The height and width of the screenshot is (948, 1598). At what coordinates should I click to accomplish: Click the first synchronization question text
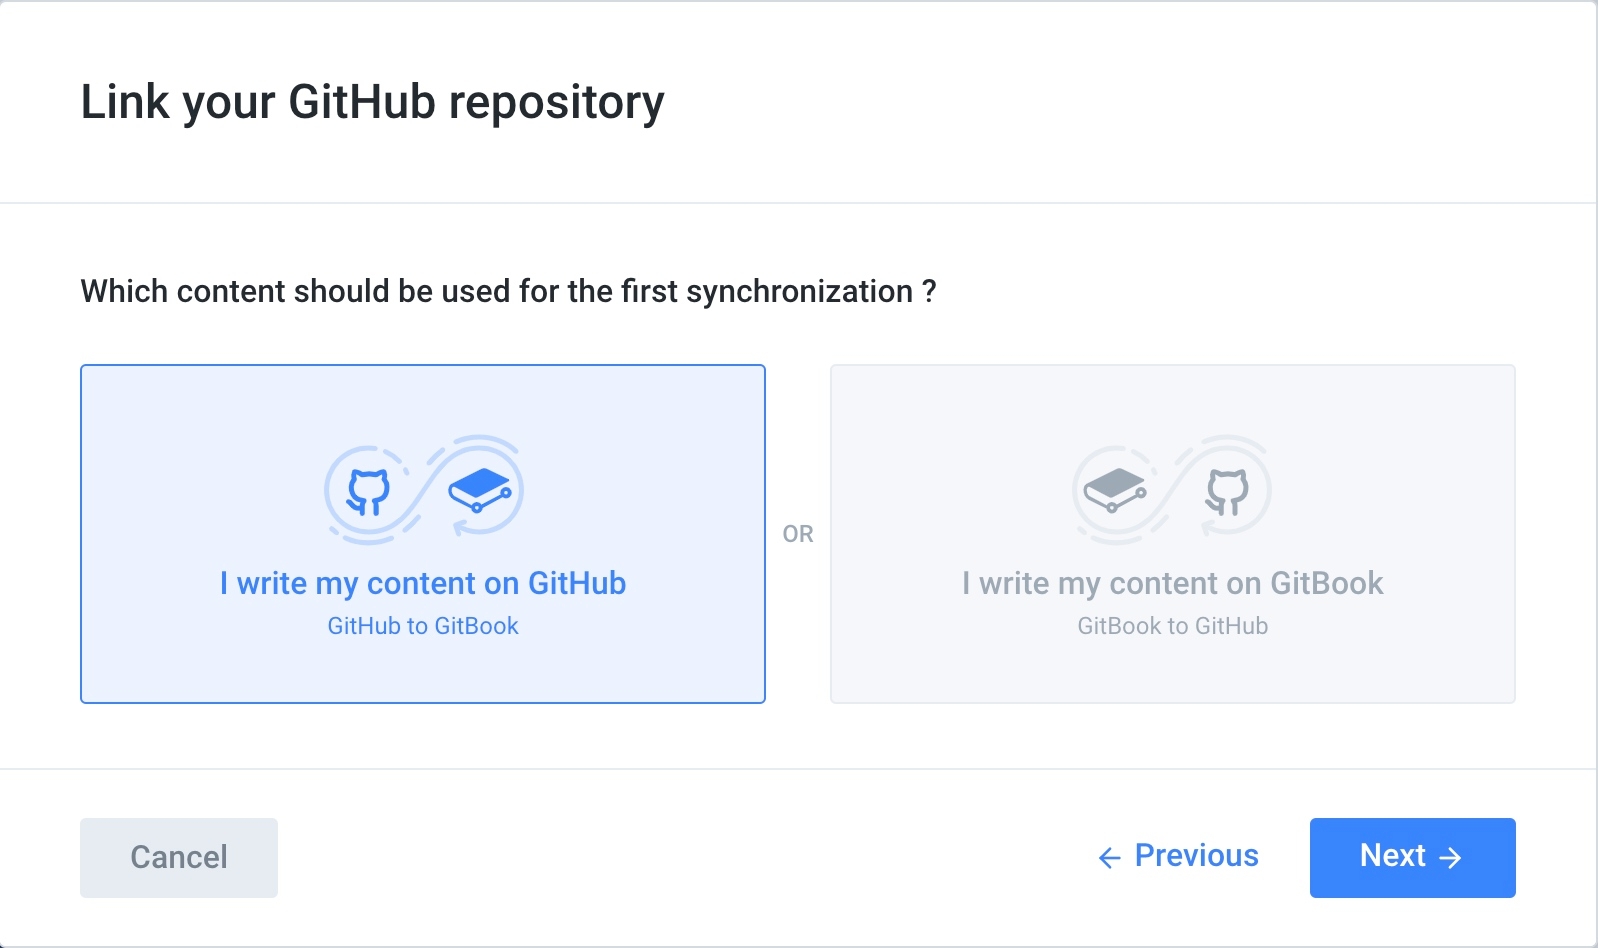(x=508, y=291)
